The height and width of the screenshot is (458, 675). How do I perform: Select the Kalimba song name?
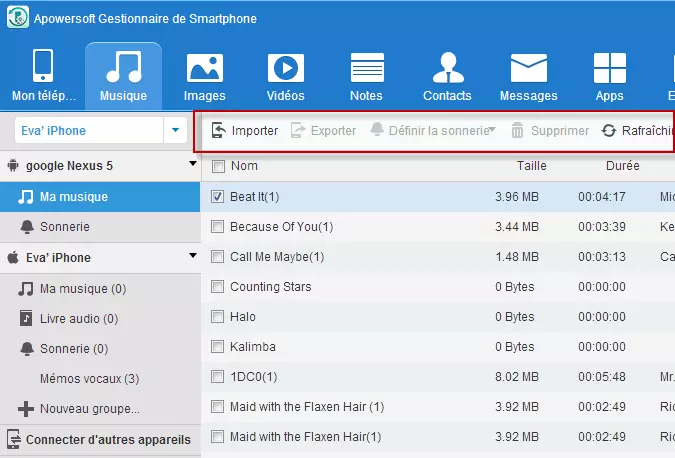point(253,347)
